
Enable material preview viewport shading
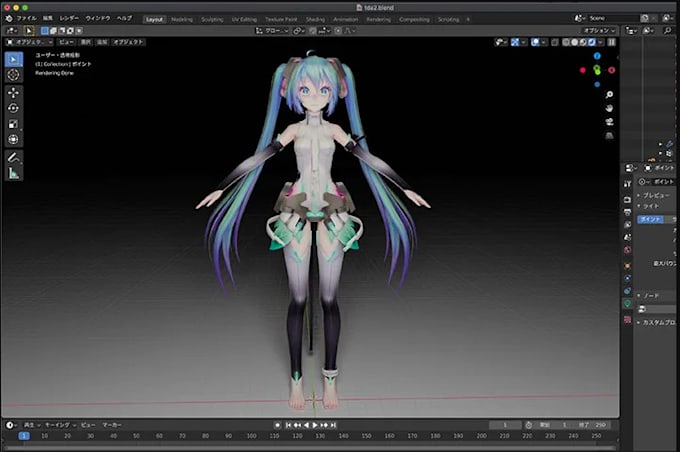coord(583,42)
